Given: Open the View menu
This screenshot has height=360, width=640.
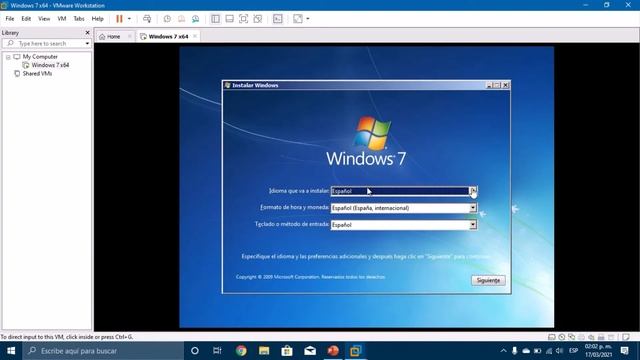Looking at the screenshot, I should pyautogui.click(x=44, y=19).
